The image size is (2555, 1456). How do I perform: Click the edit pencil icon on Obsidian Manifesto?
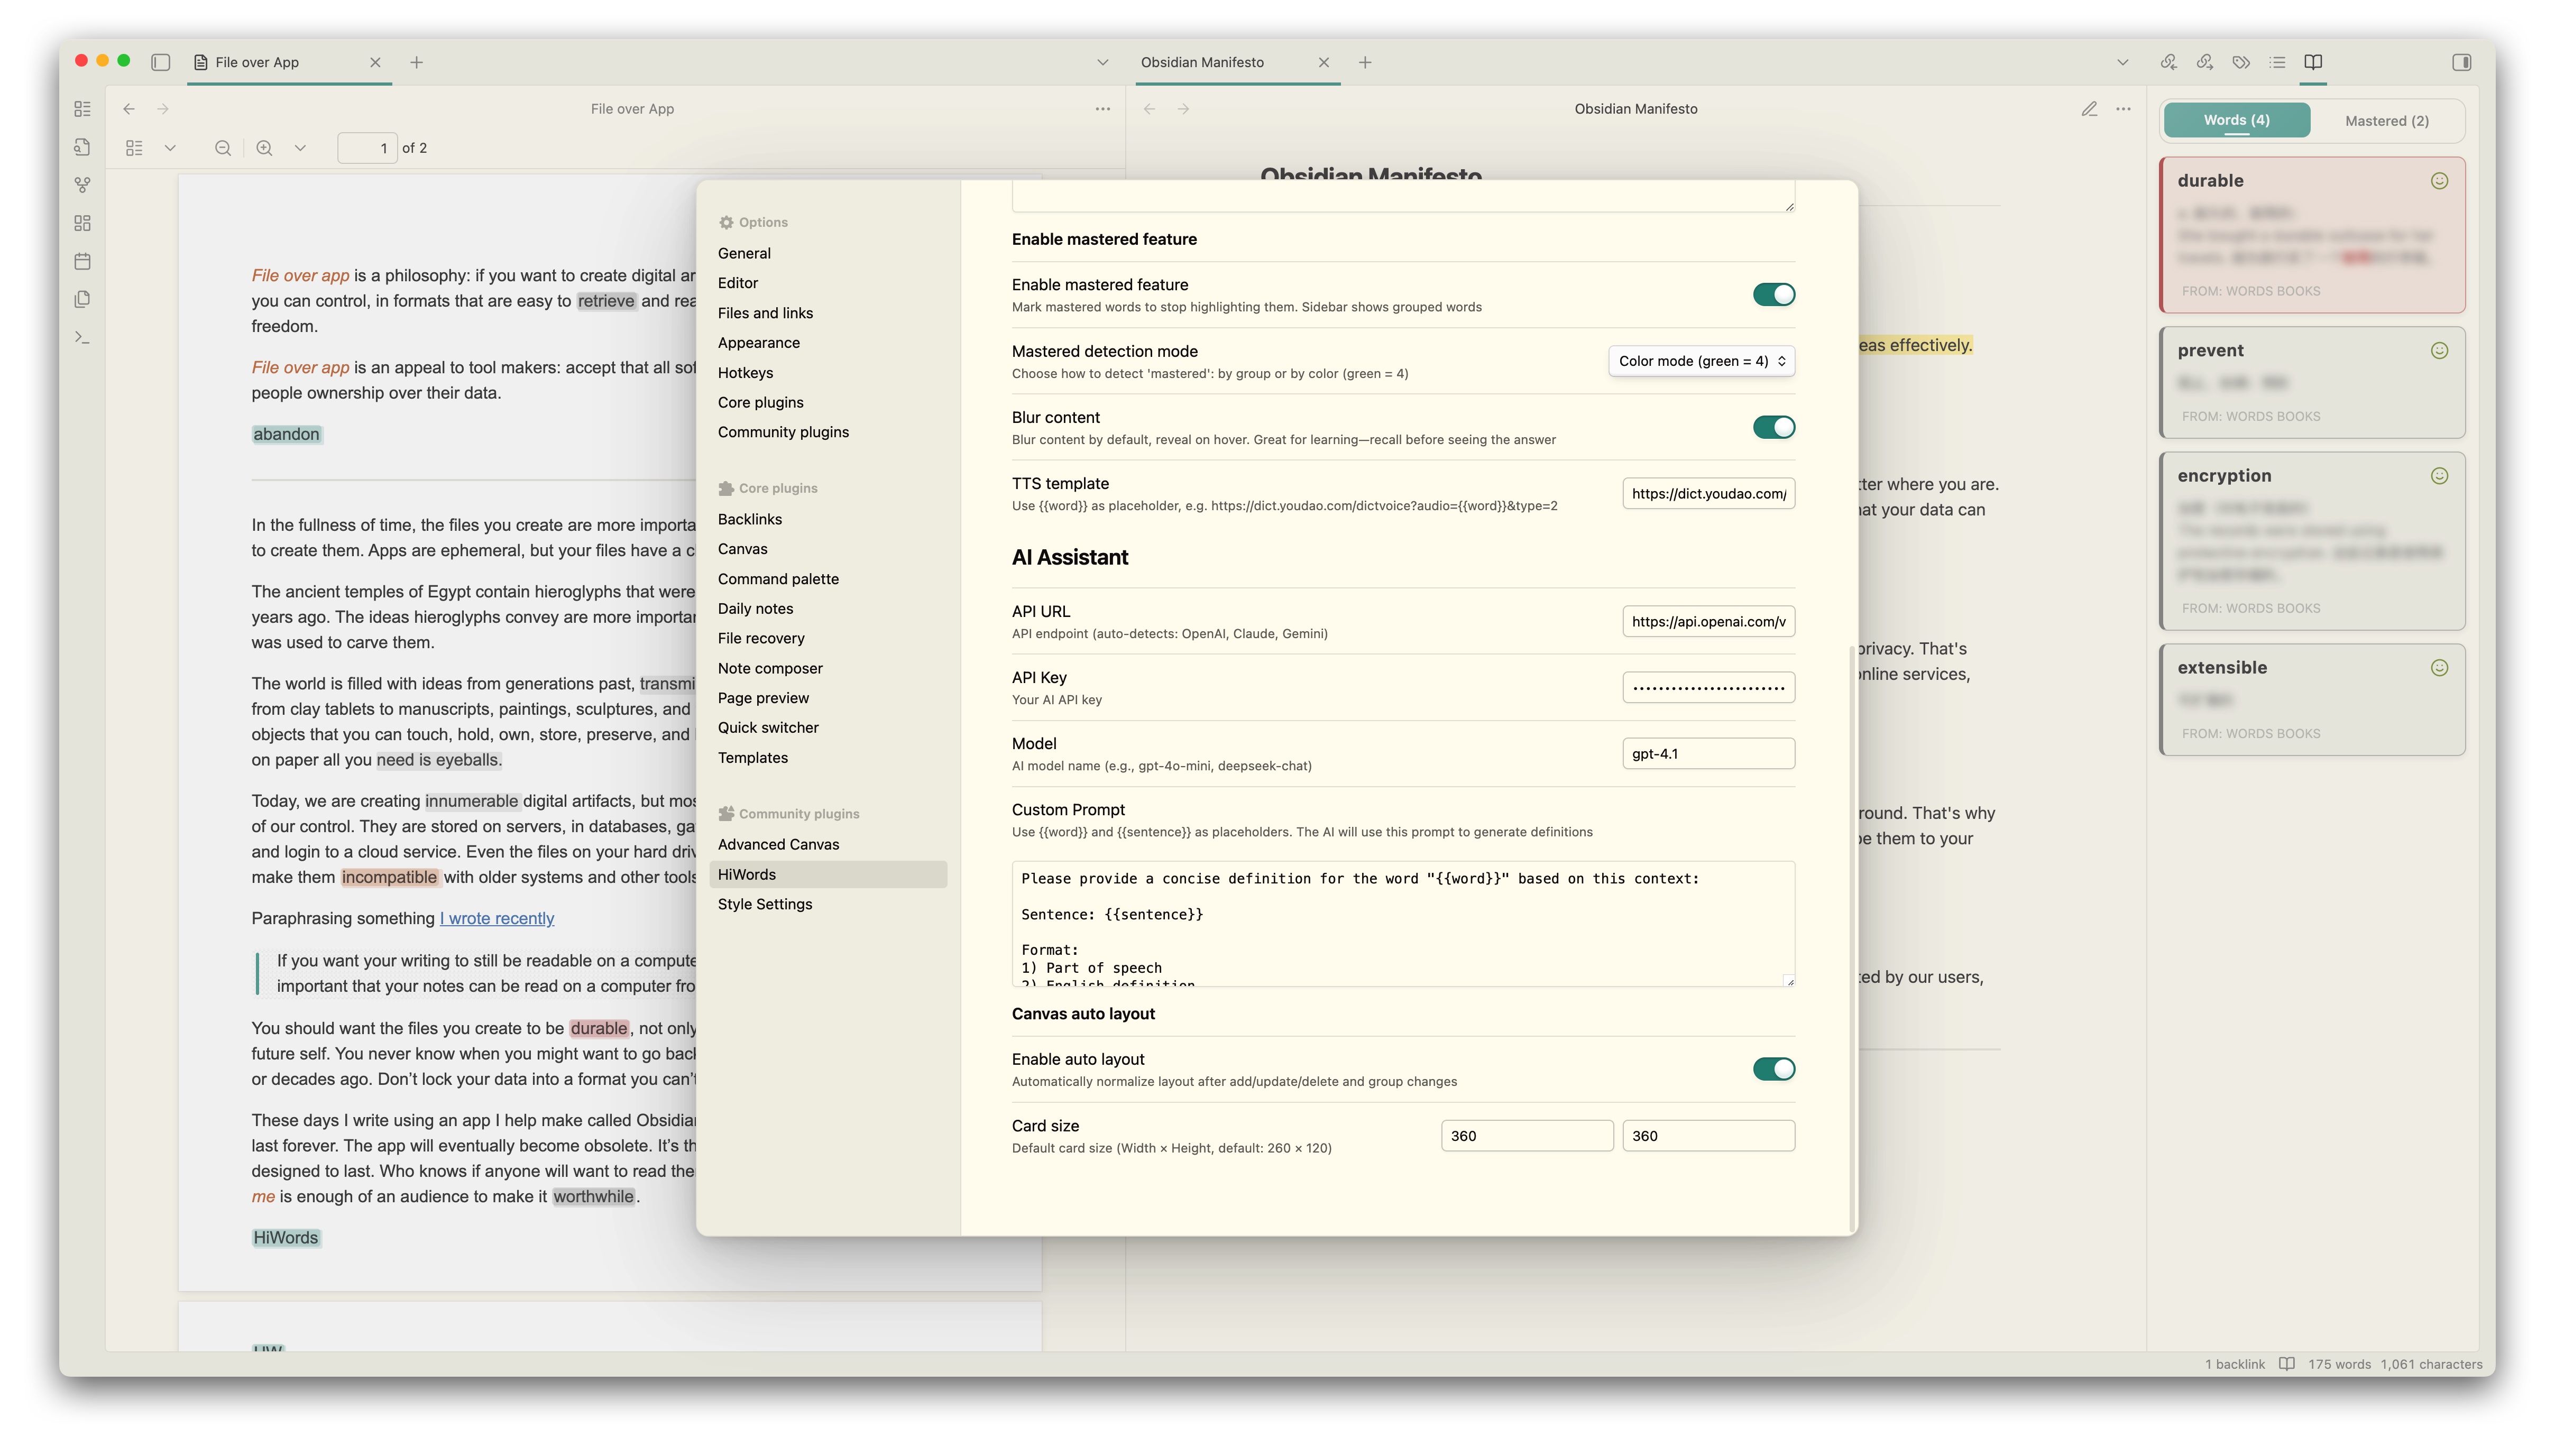[2089, 109]
